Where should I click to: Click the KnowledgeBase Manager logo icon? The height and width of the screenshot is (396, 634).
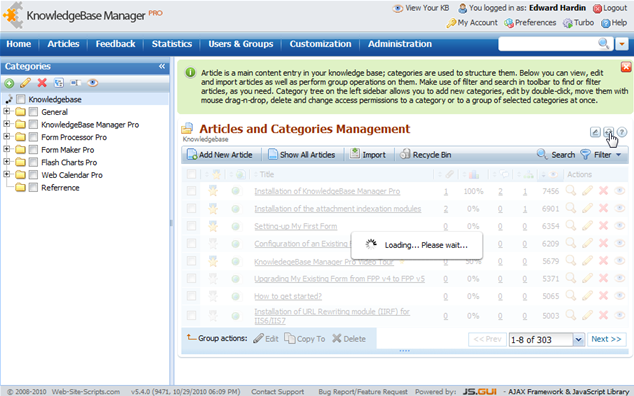[x=13, y=15]
